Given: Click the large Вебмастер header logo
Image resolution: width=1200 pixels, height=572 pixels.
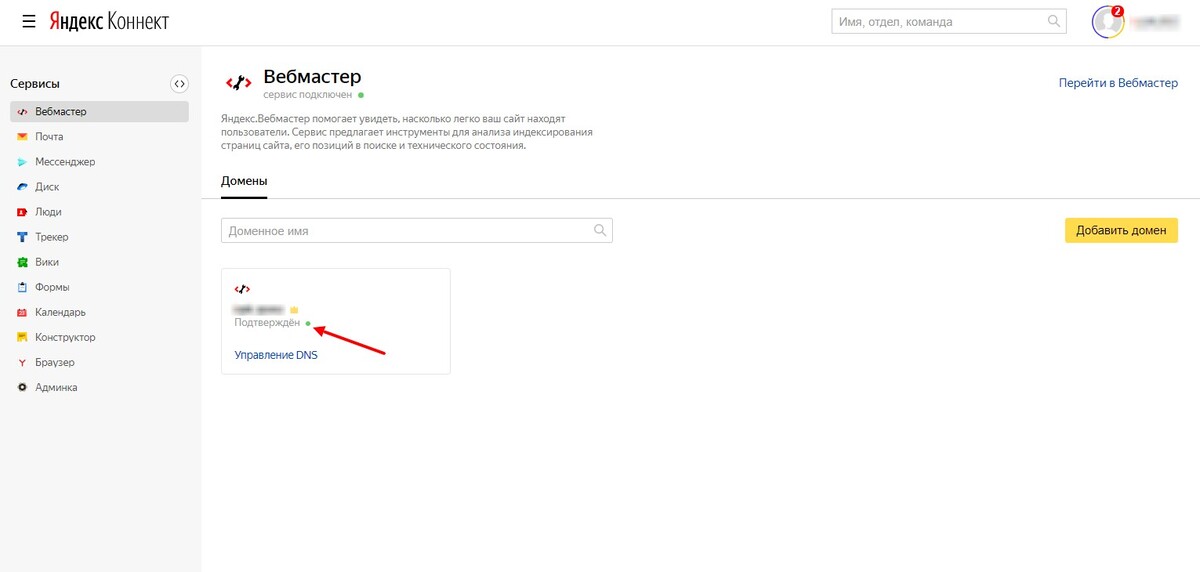Looking at the screenshot, I should point(238,83).
